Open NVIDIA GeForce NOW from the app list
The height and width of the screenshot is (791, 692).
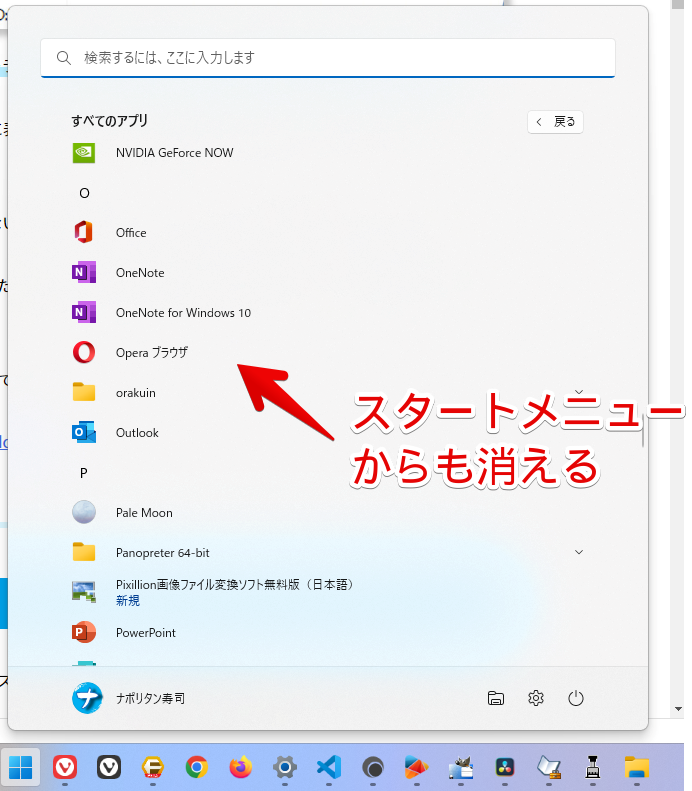[x=328, y=153]
